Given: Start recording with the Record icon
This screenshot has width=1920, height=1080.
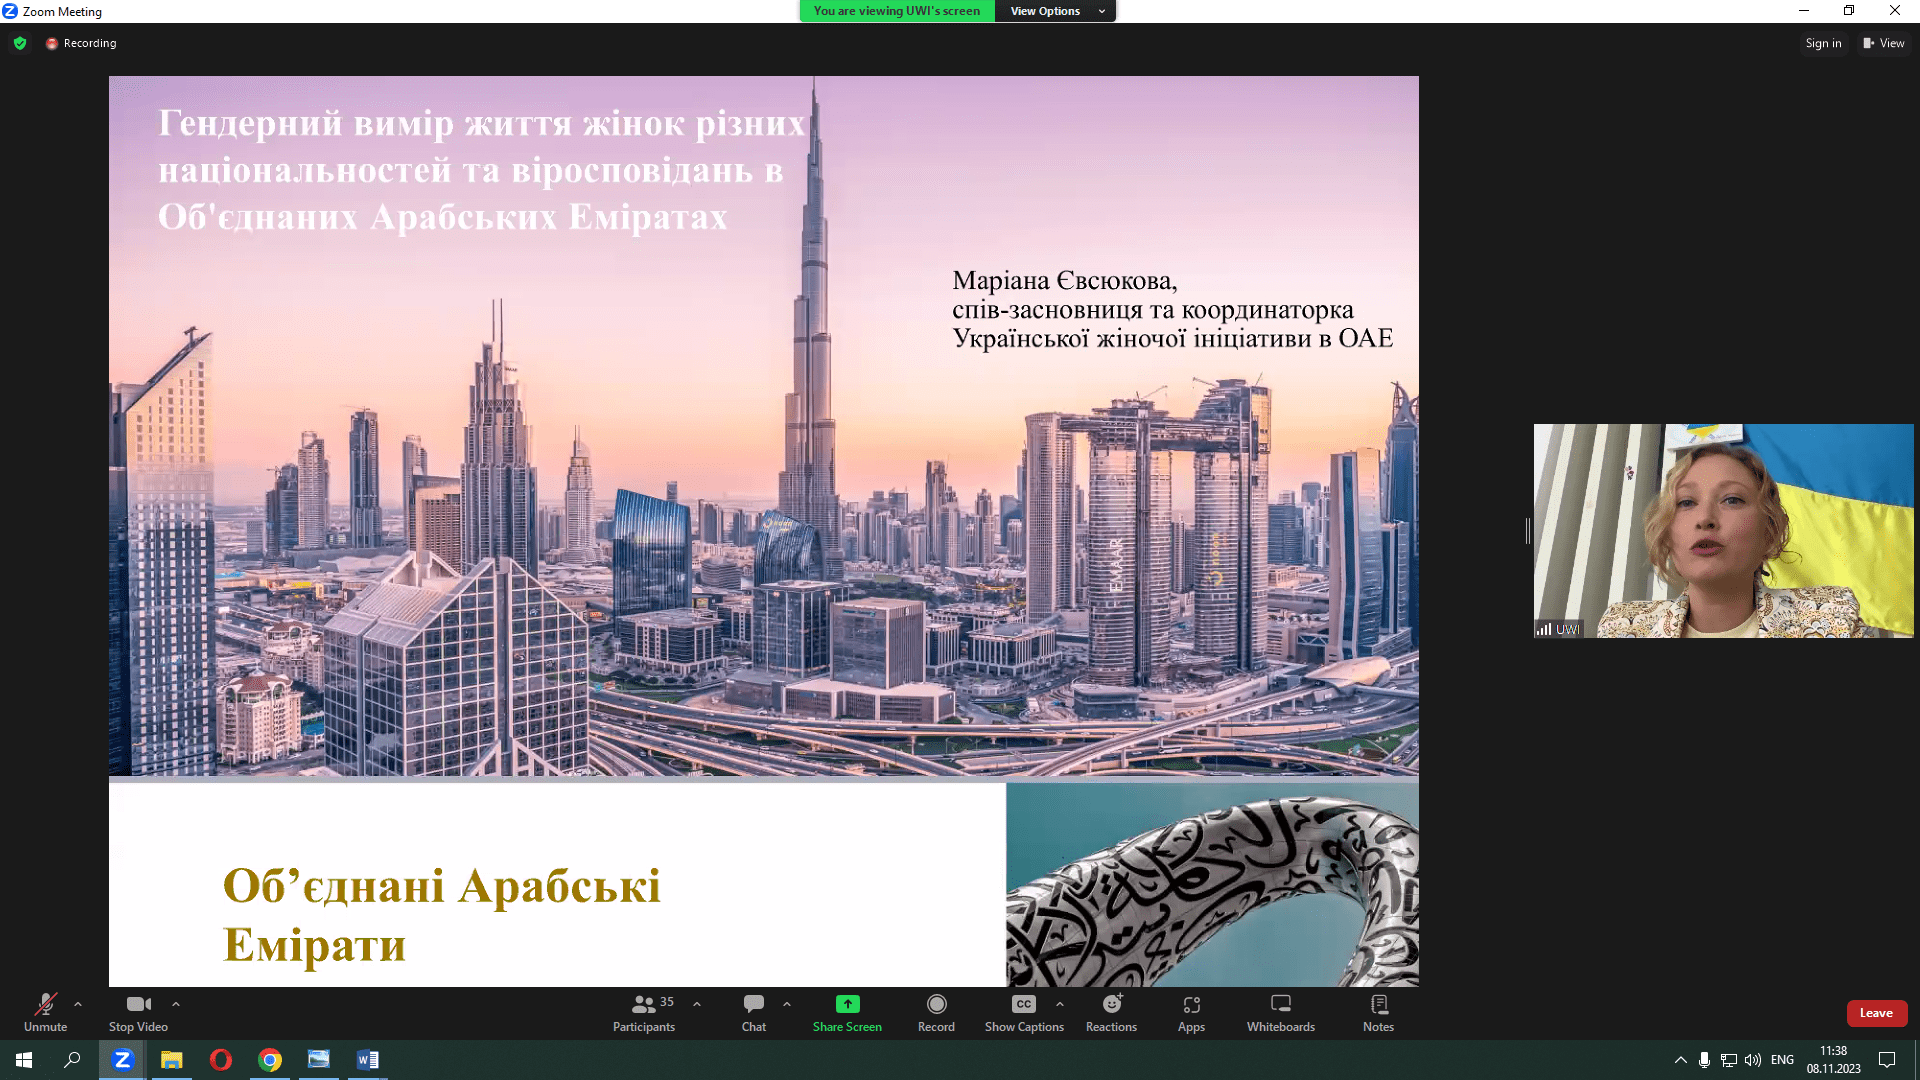Looking at the screenshot, I should tap(936, 1005).
